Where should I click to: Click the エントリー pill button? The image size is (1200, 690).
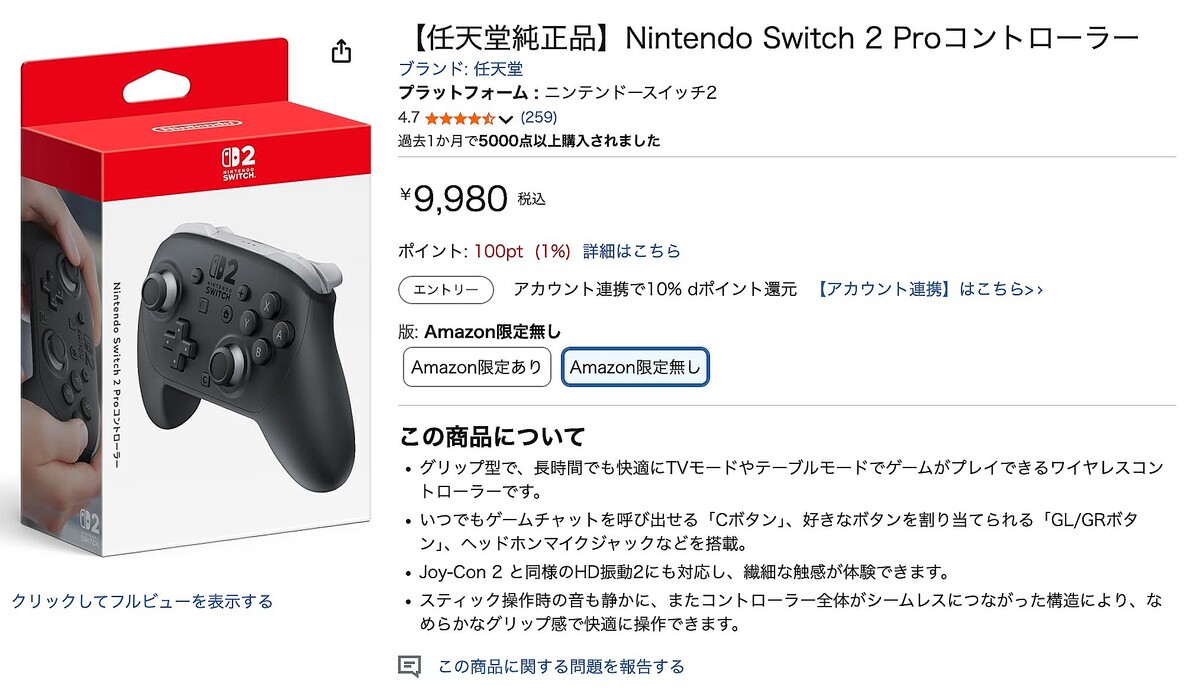(x=444, y=290)
